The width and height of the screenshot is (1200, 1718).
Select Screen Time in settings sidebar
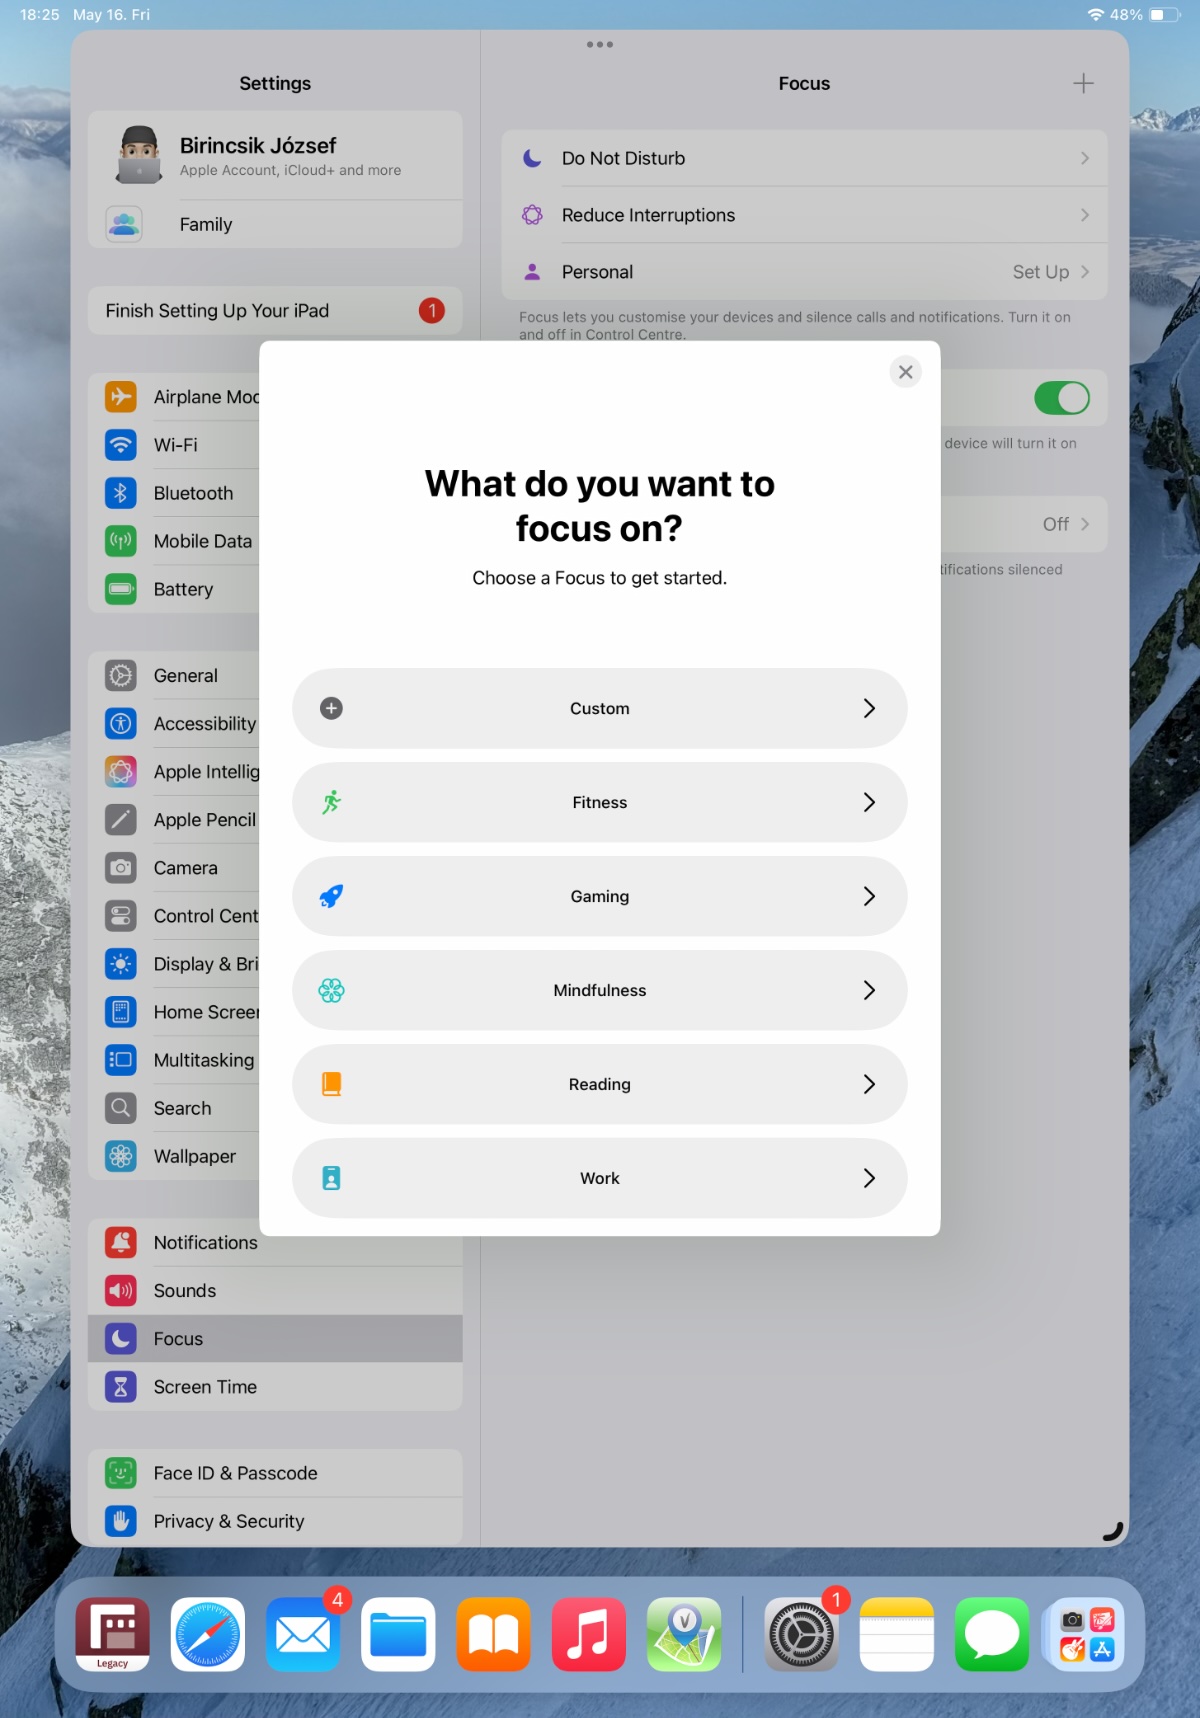click(x=205, y=1386)
